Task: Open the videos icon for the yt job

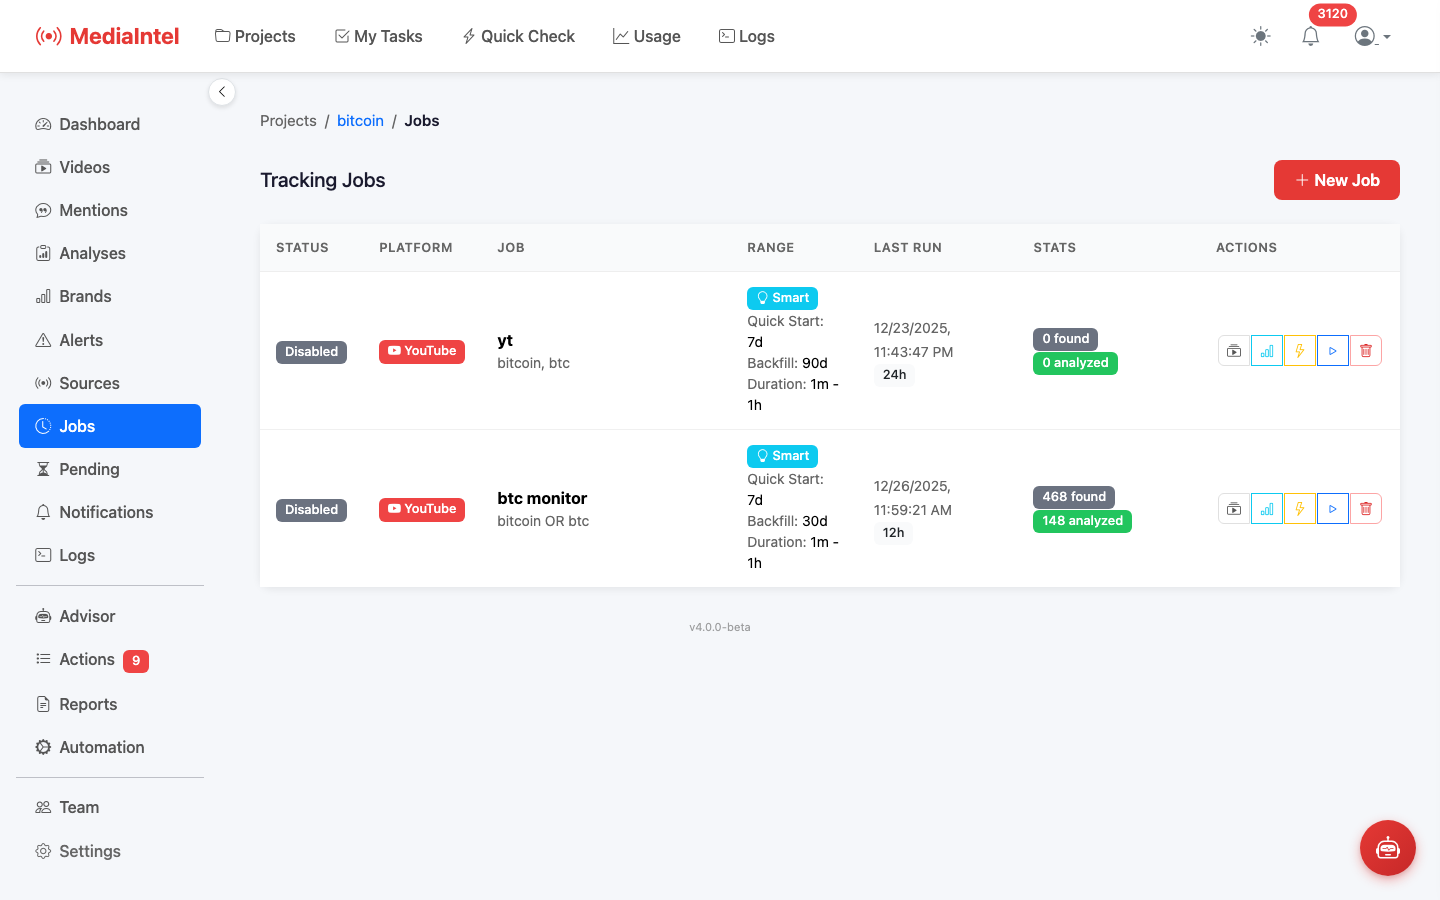Action: (x=1233, y=350)
